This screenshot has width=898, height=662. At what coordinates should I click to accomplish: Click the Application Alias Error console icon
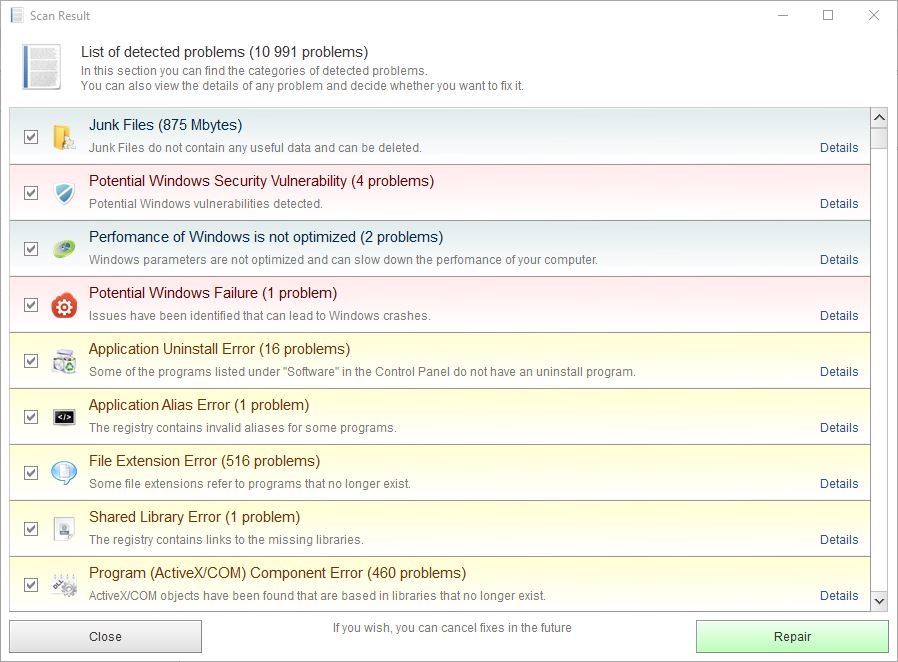(64, 417)
